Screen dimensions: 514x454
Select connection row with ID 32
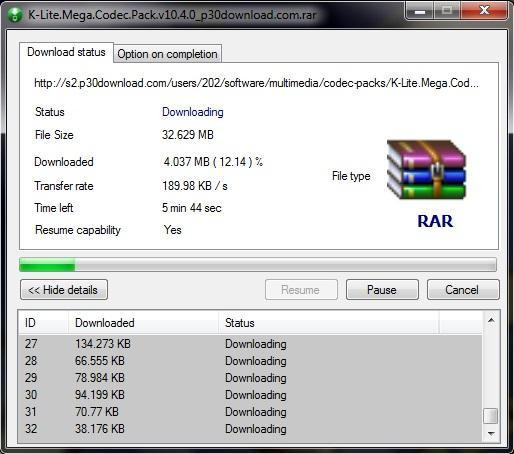[x=250, y=429]
